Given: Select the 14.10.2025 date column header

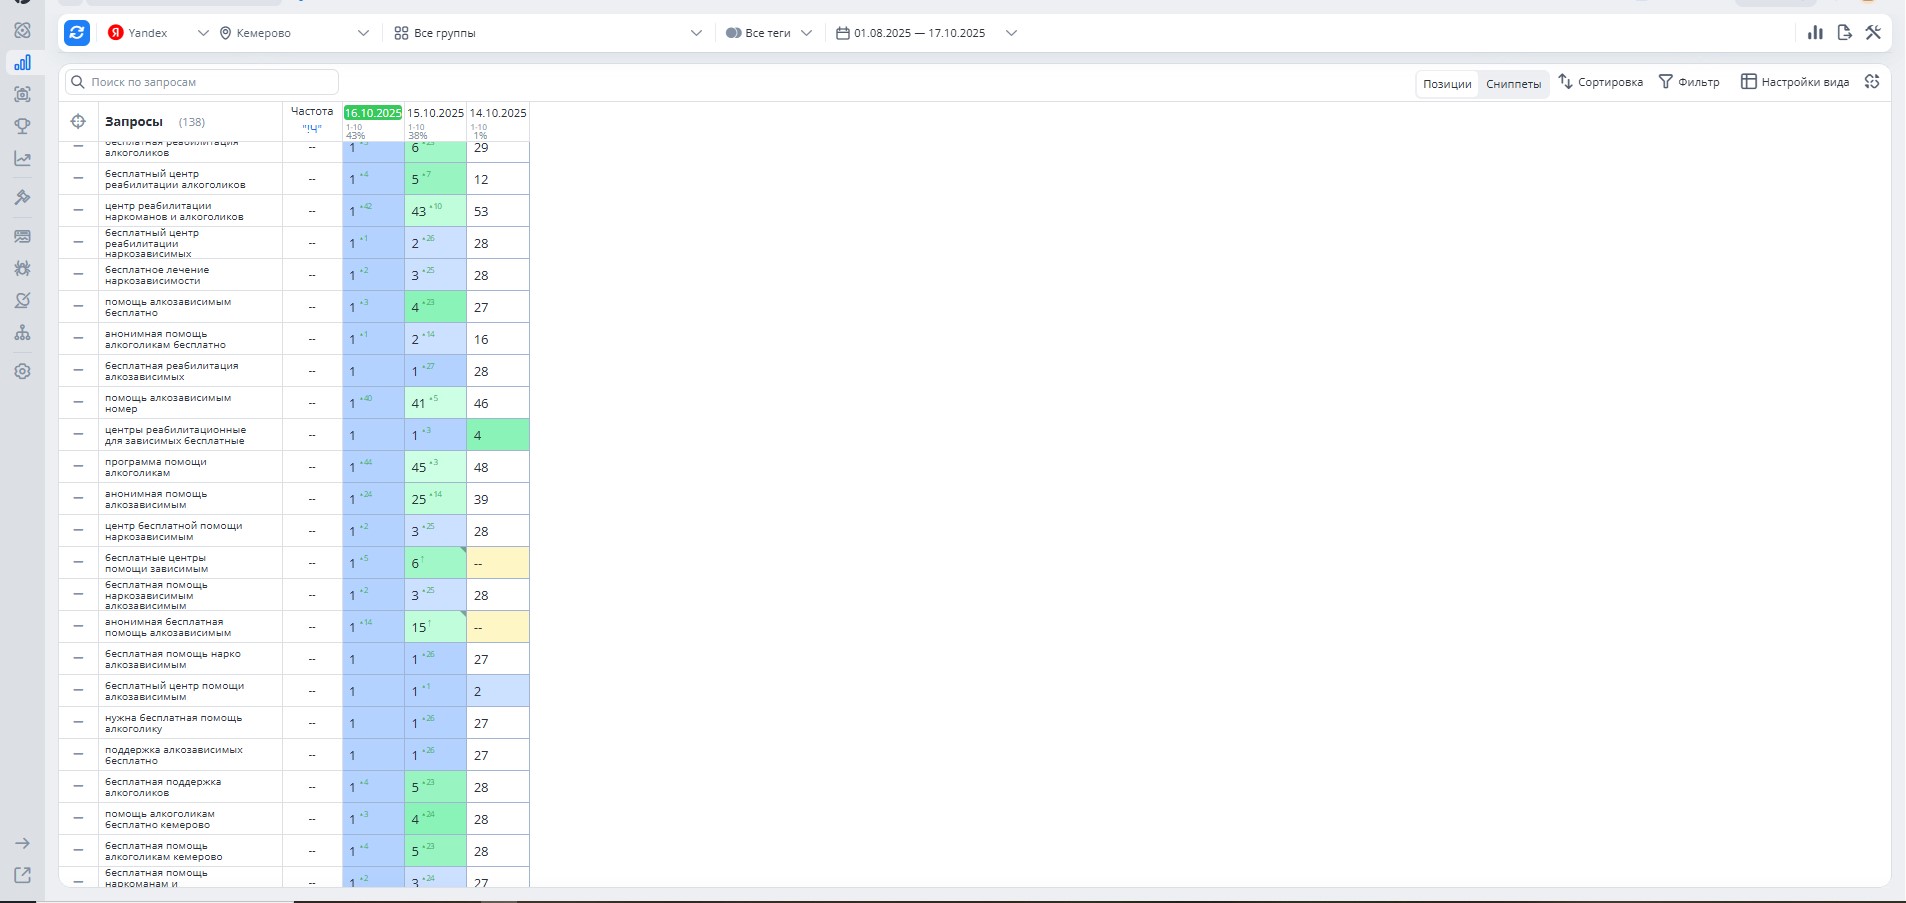Looking at the screenshot, I should pyautogui.click(x=498, y=113).
